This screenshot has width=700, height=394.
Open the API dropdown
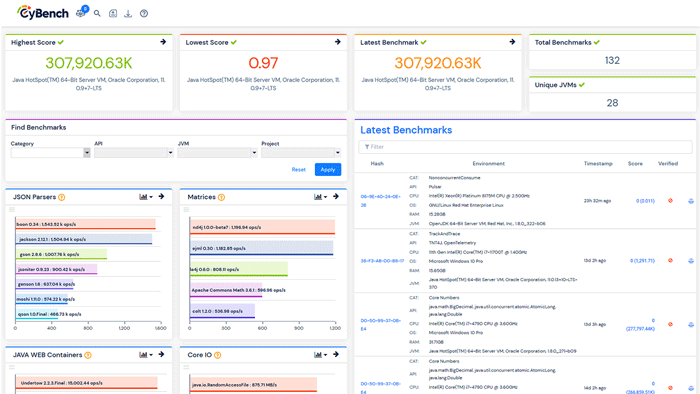pyautogui.click(x=134, y=153)
